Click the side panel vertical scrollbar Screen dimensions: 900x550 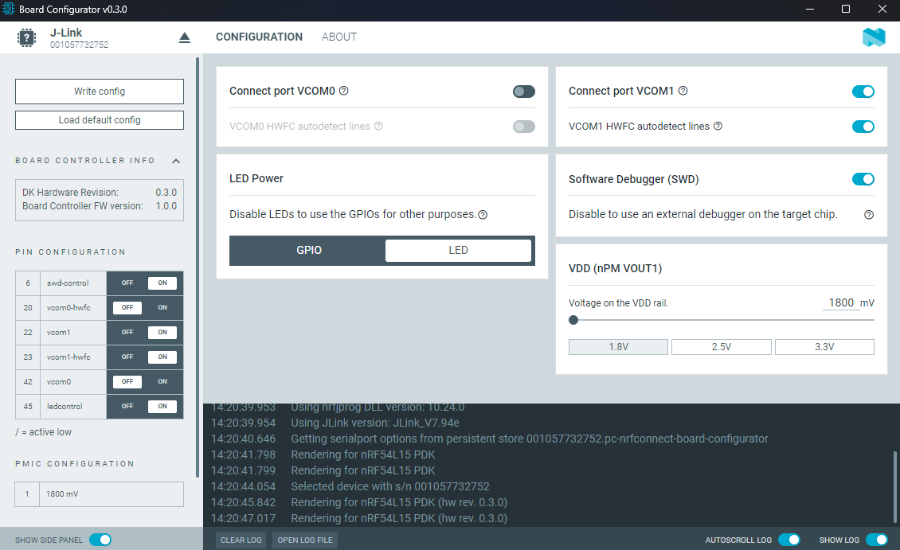tap(197, 267)
